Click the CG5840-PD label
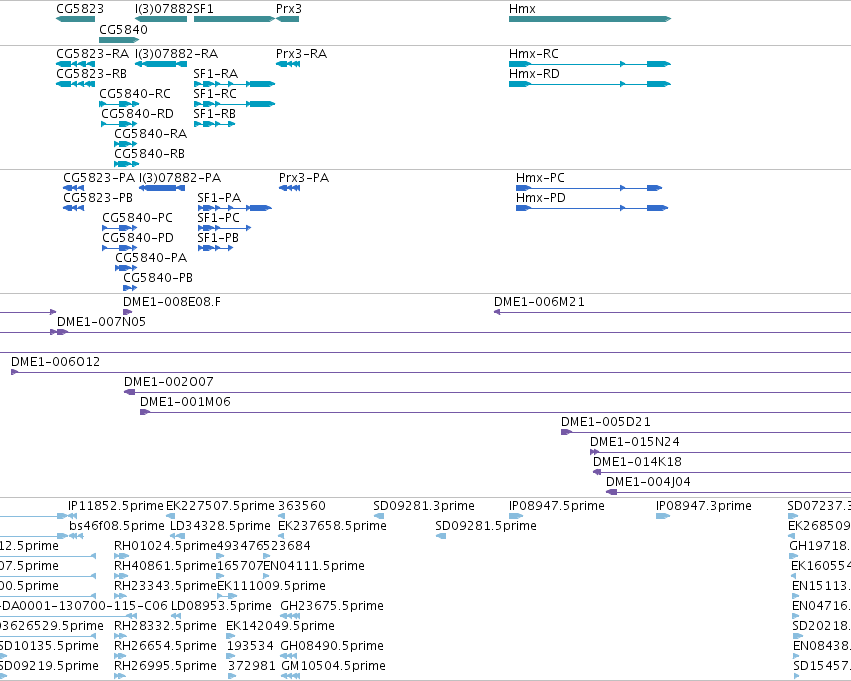Screen dimensions: 851x681 (x=138, y=238)
